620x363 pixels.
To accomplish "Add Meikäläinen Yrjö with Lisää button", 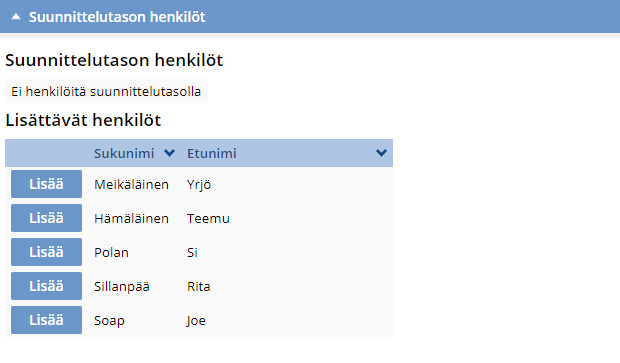I will coord(46,184).
